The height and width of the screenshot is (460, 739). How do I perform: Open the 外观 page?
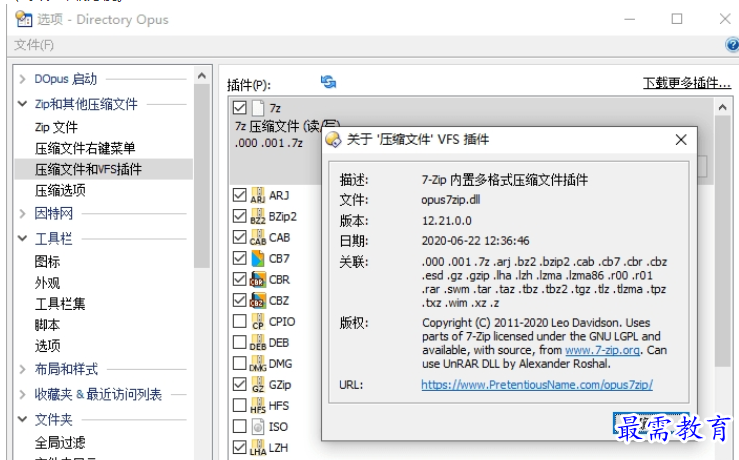point(47,283)
